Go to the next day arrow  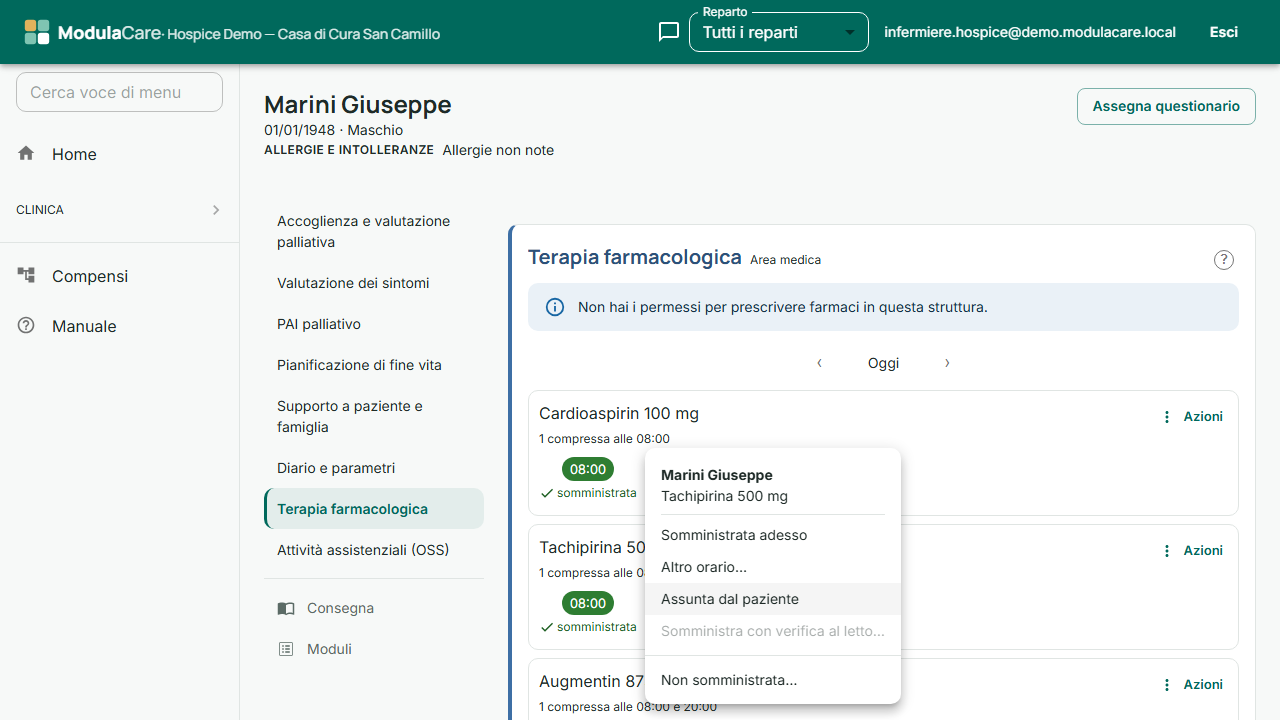pyautogui.click(x=947, y=363)
